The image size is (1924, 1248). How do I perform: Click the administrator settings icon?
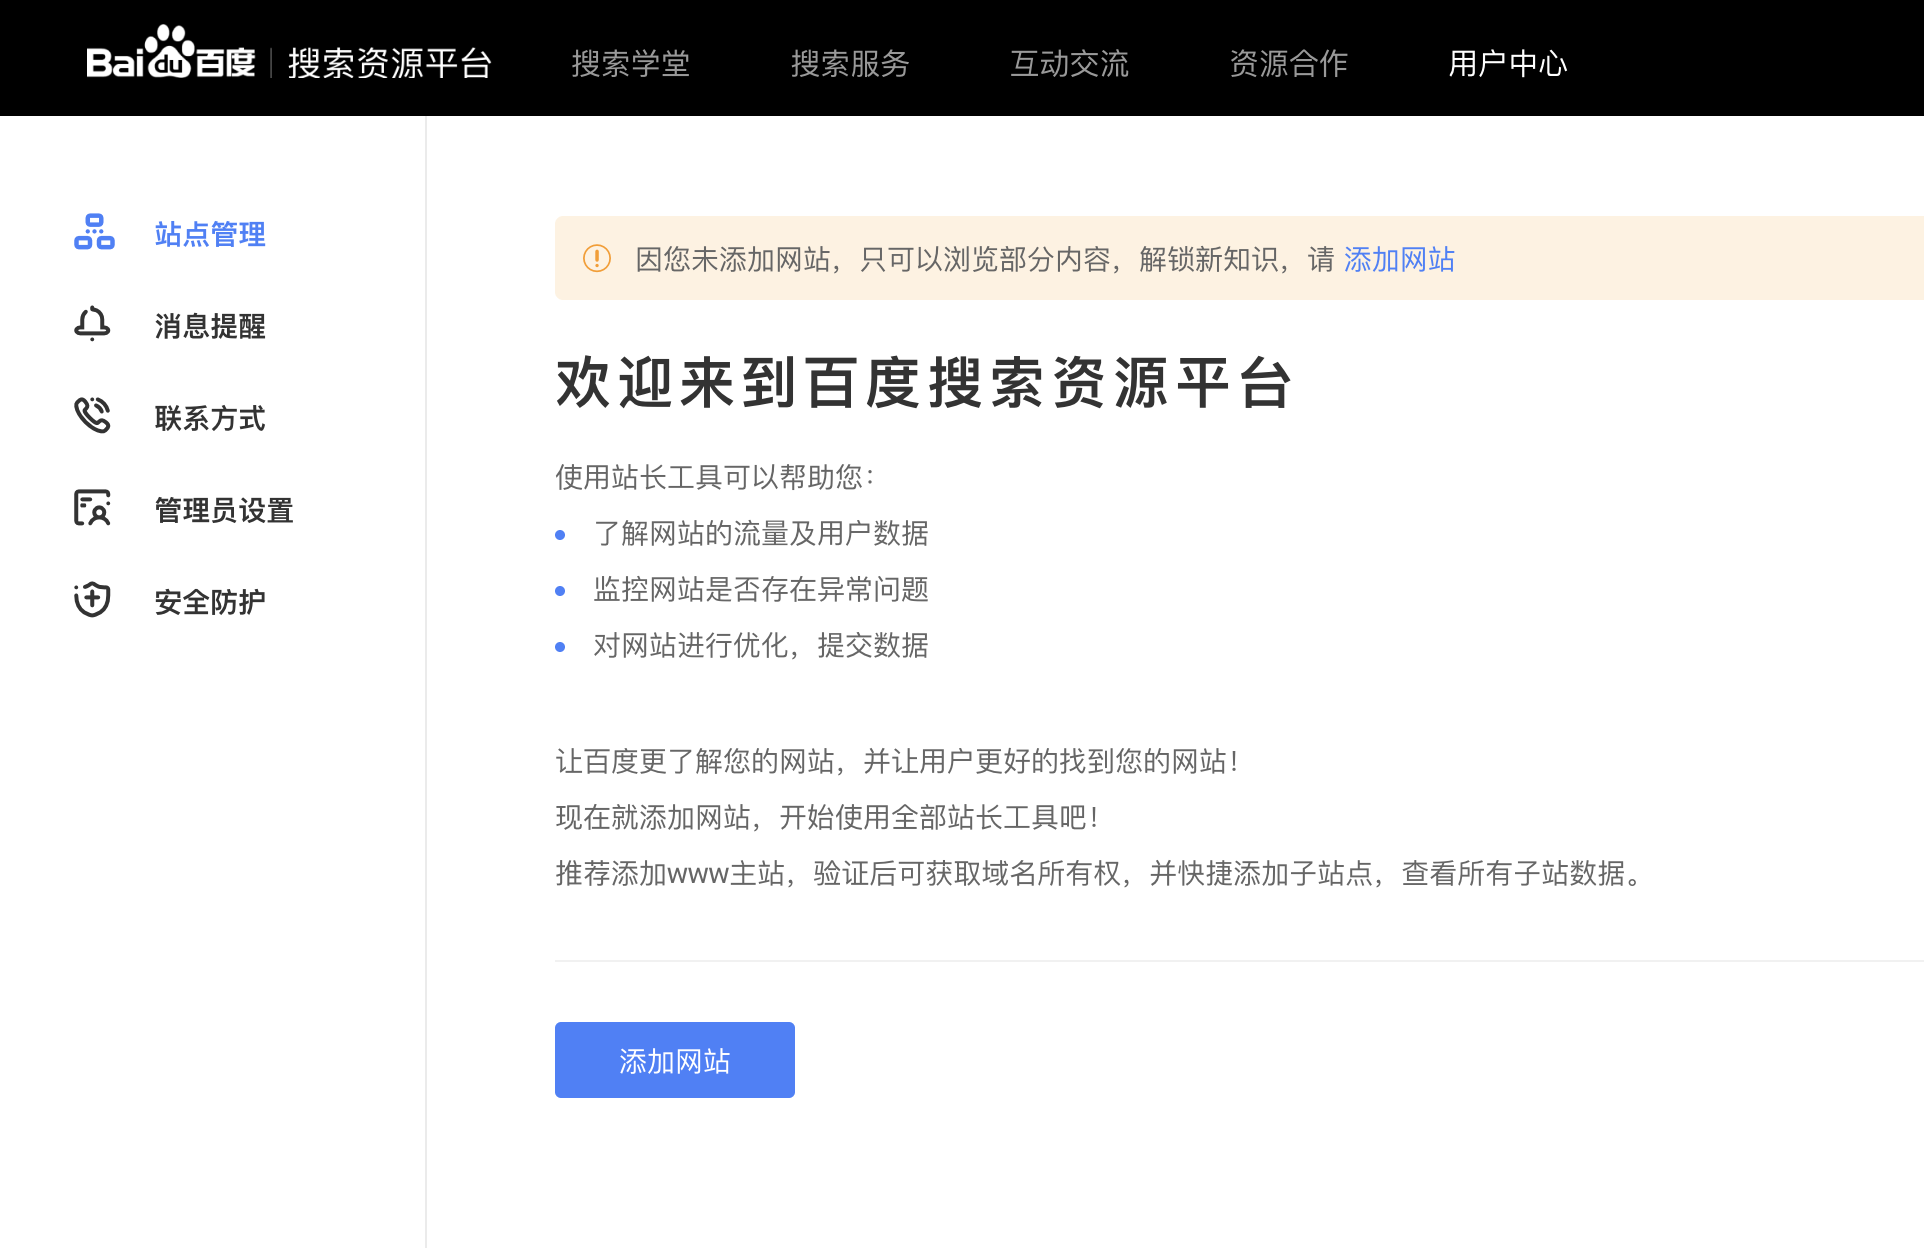(92, 507)
